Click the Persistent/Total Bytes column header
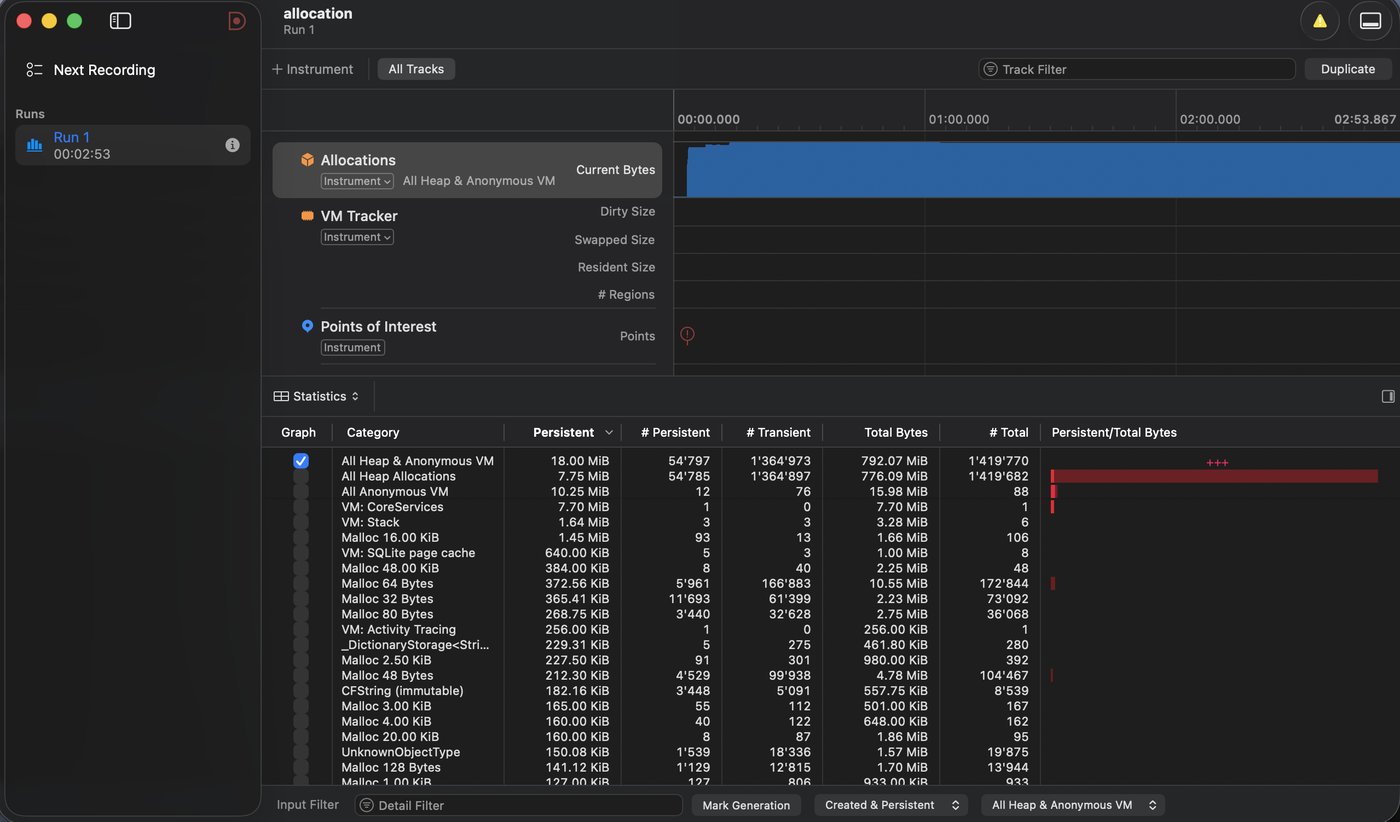This screenshot has height=822, width=1400. pyautogui.click(x=1114, y=433)
